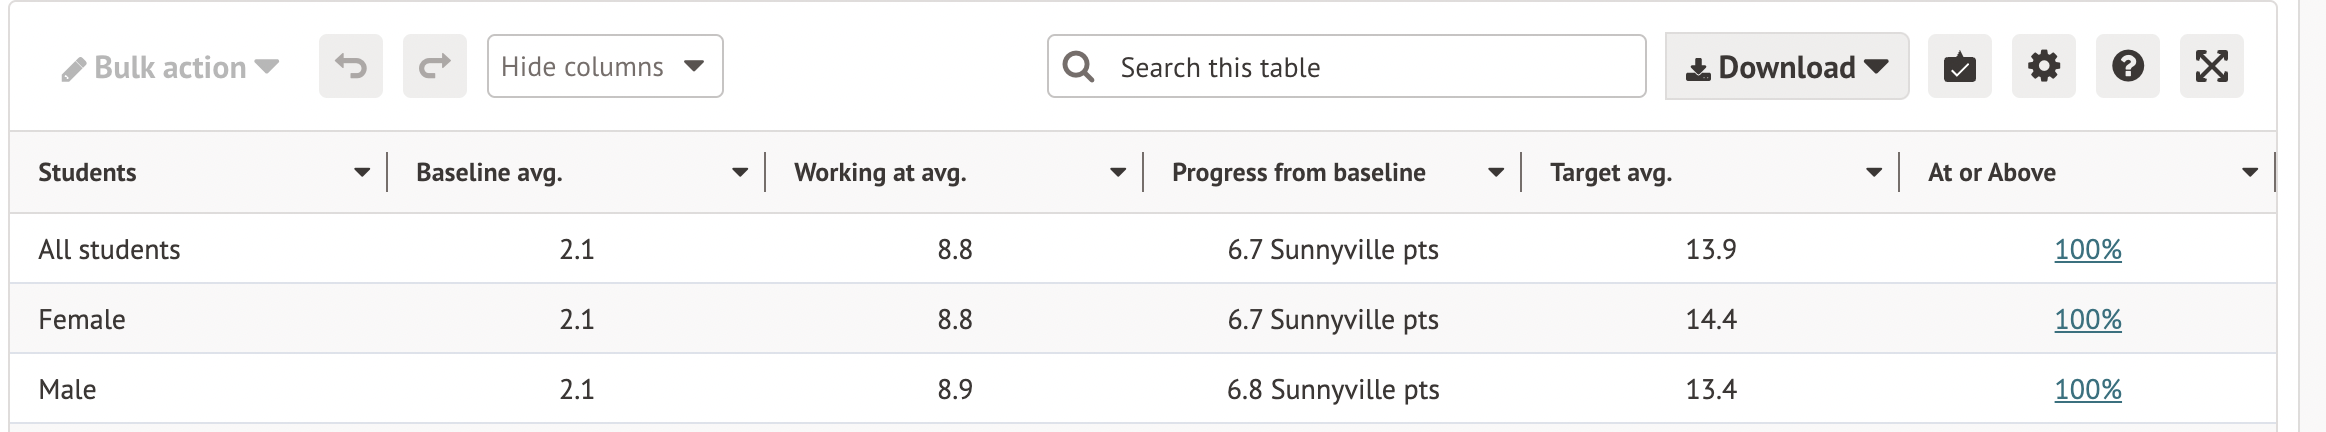Open the Download dropdown menu

point(1786,67)
